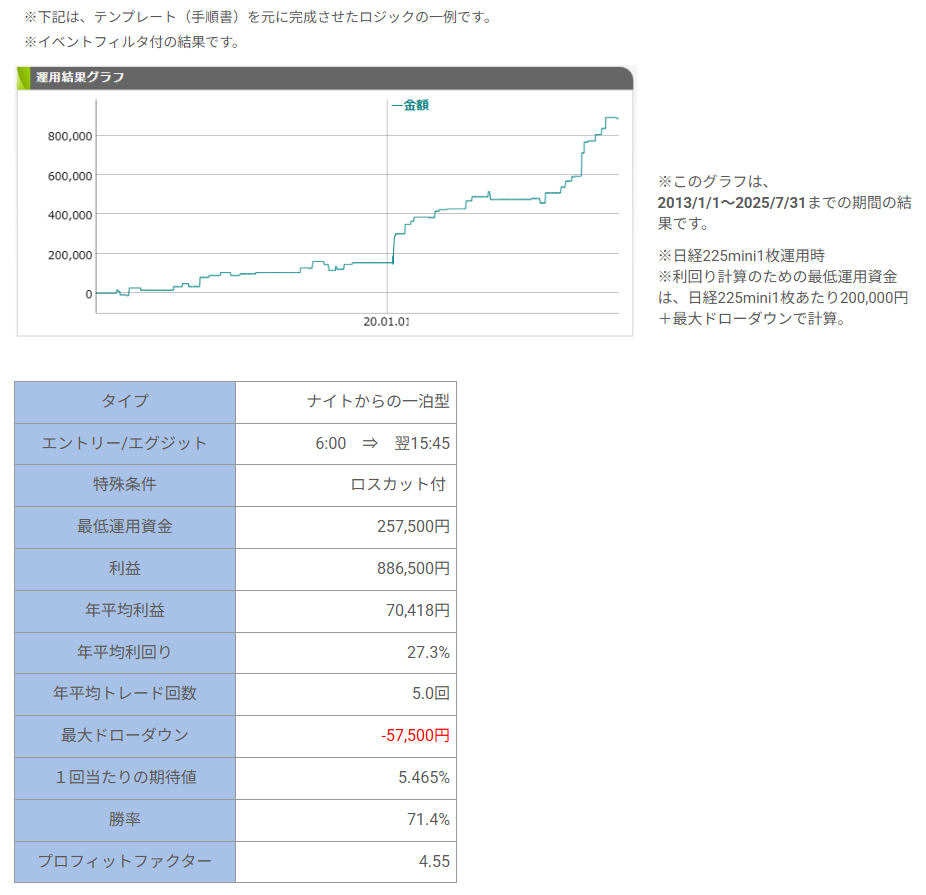Viewport: 926px width, 895px height.
Task: Click the bold 2013/1/1～2025/7/31 period text
Action: [732, 203]
